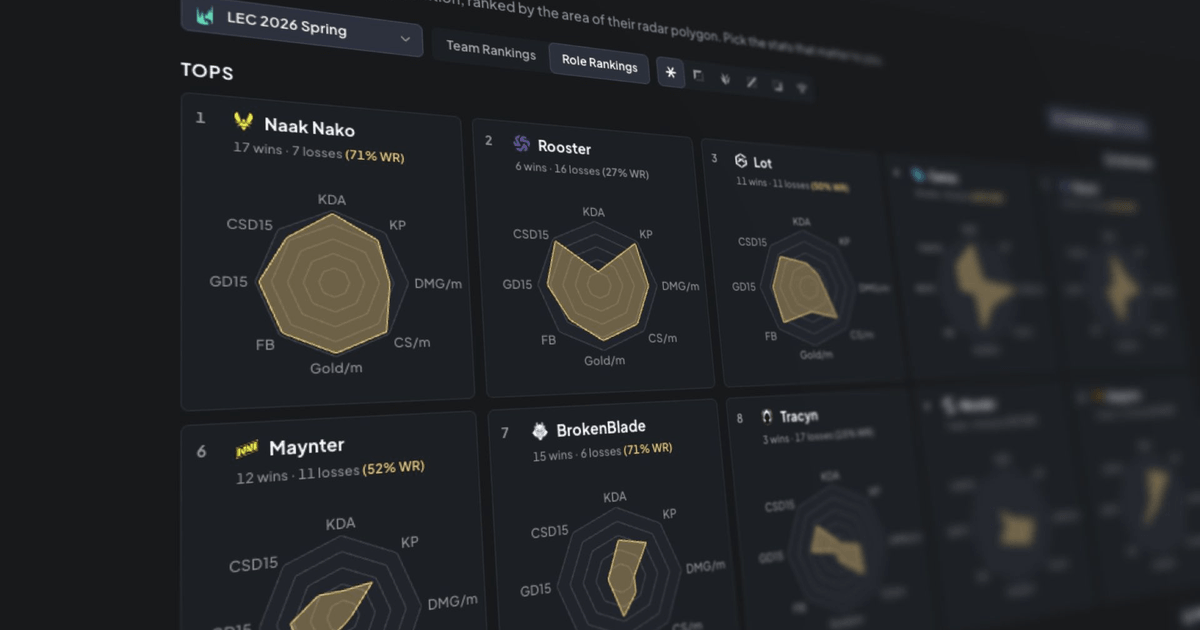1200x630 pixels.
Task: Open Naak Nako player name link
Action: point(309,127)
